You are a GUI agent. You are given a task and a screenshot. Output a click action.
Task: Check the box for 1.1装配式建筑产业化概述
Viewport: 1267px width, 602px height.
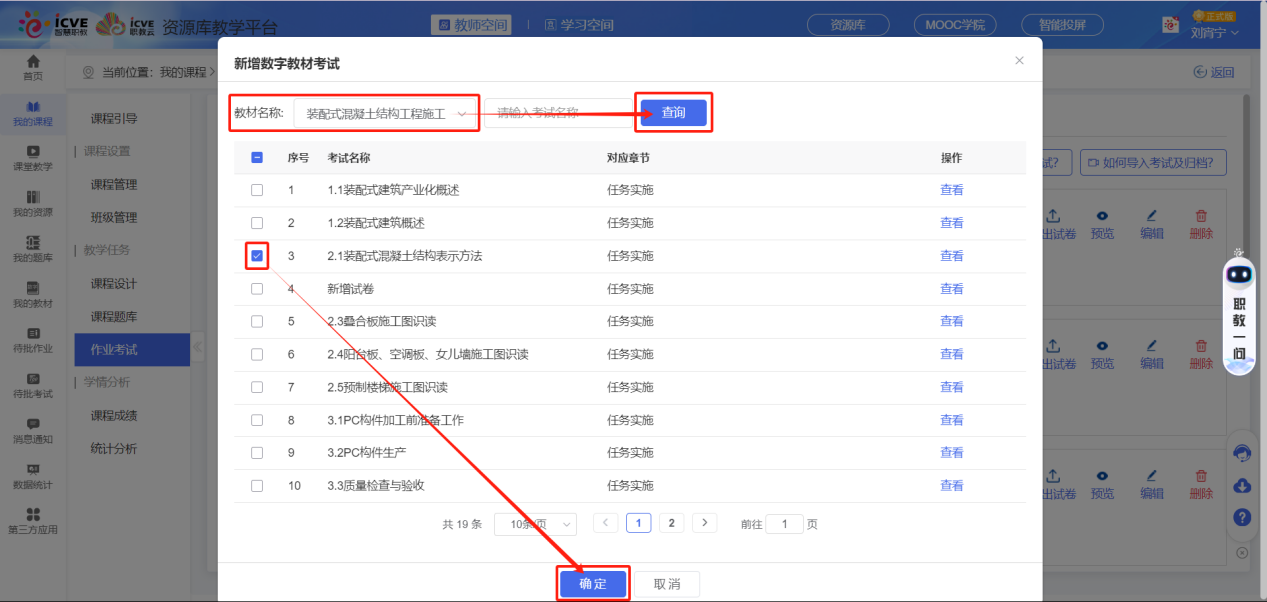pos(257,190)
